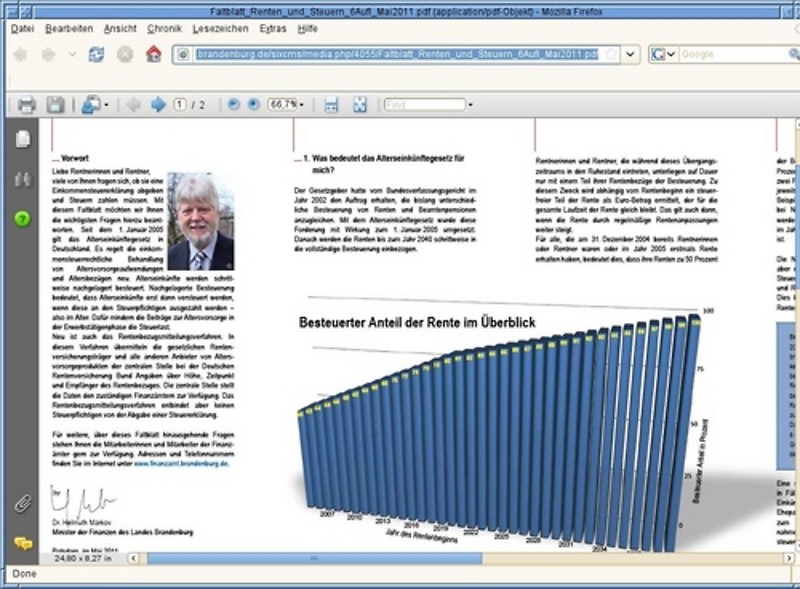Image resolution: width=800 pixels, height=589 pixels.
Task: Toggle scrolling mode page width icon
Action: (331, 105)
